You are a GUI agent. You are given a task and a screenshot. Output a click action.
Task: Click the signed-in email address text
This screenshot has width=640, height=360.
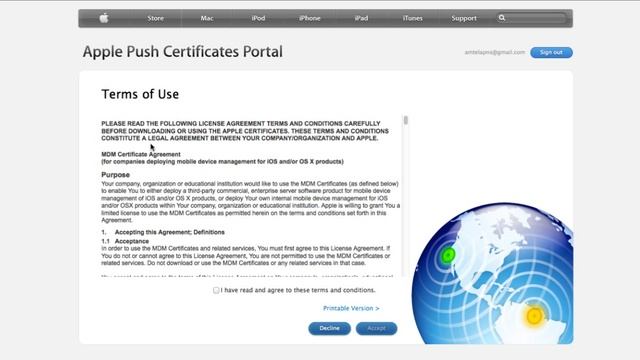pos(495,52)
